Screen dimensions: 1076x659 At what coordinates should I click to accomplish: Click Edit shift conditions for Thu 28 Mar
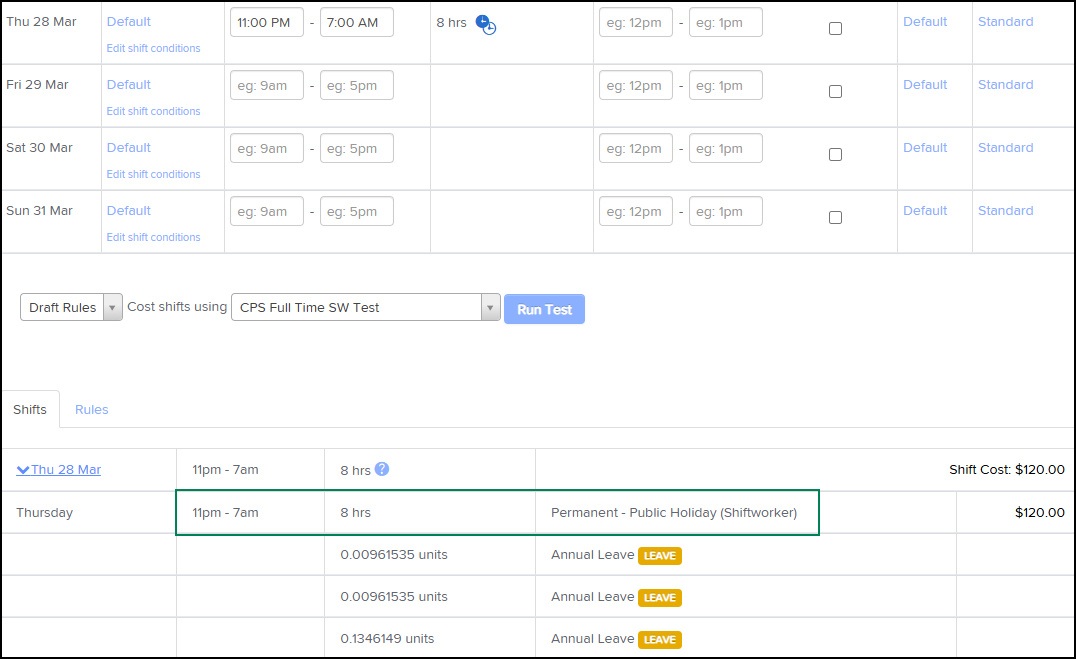(153, 48)
